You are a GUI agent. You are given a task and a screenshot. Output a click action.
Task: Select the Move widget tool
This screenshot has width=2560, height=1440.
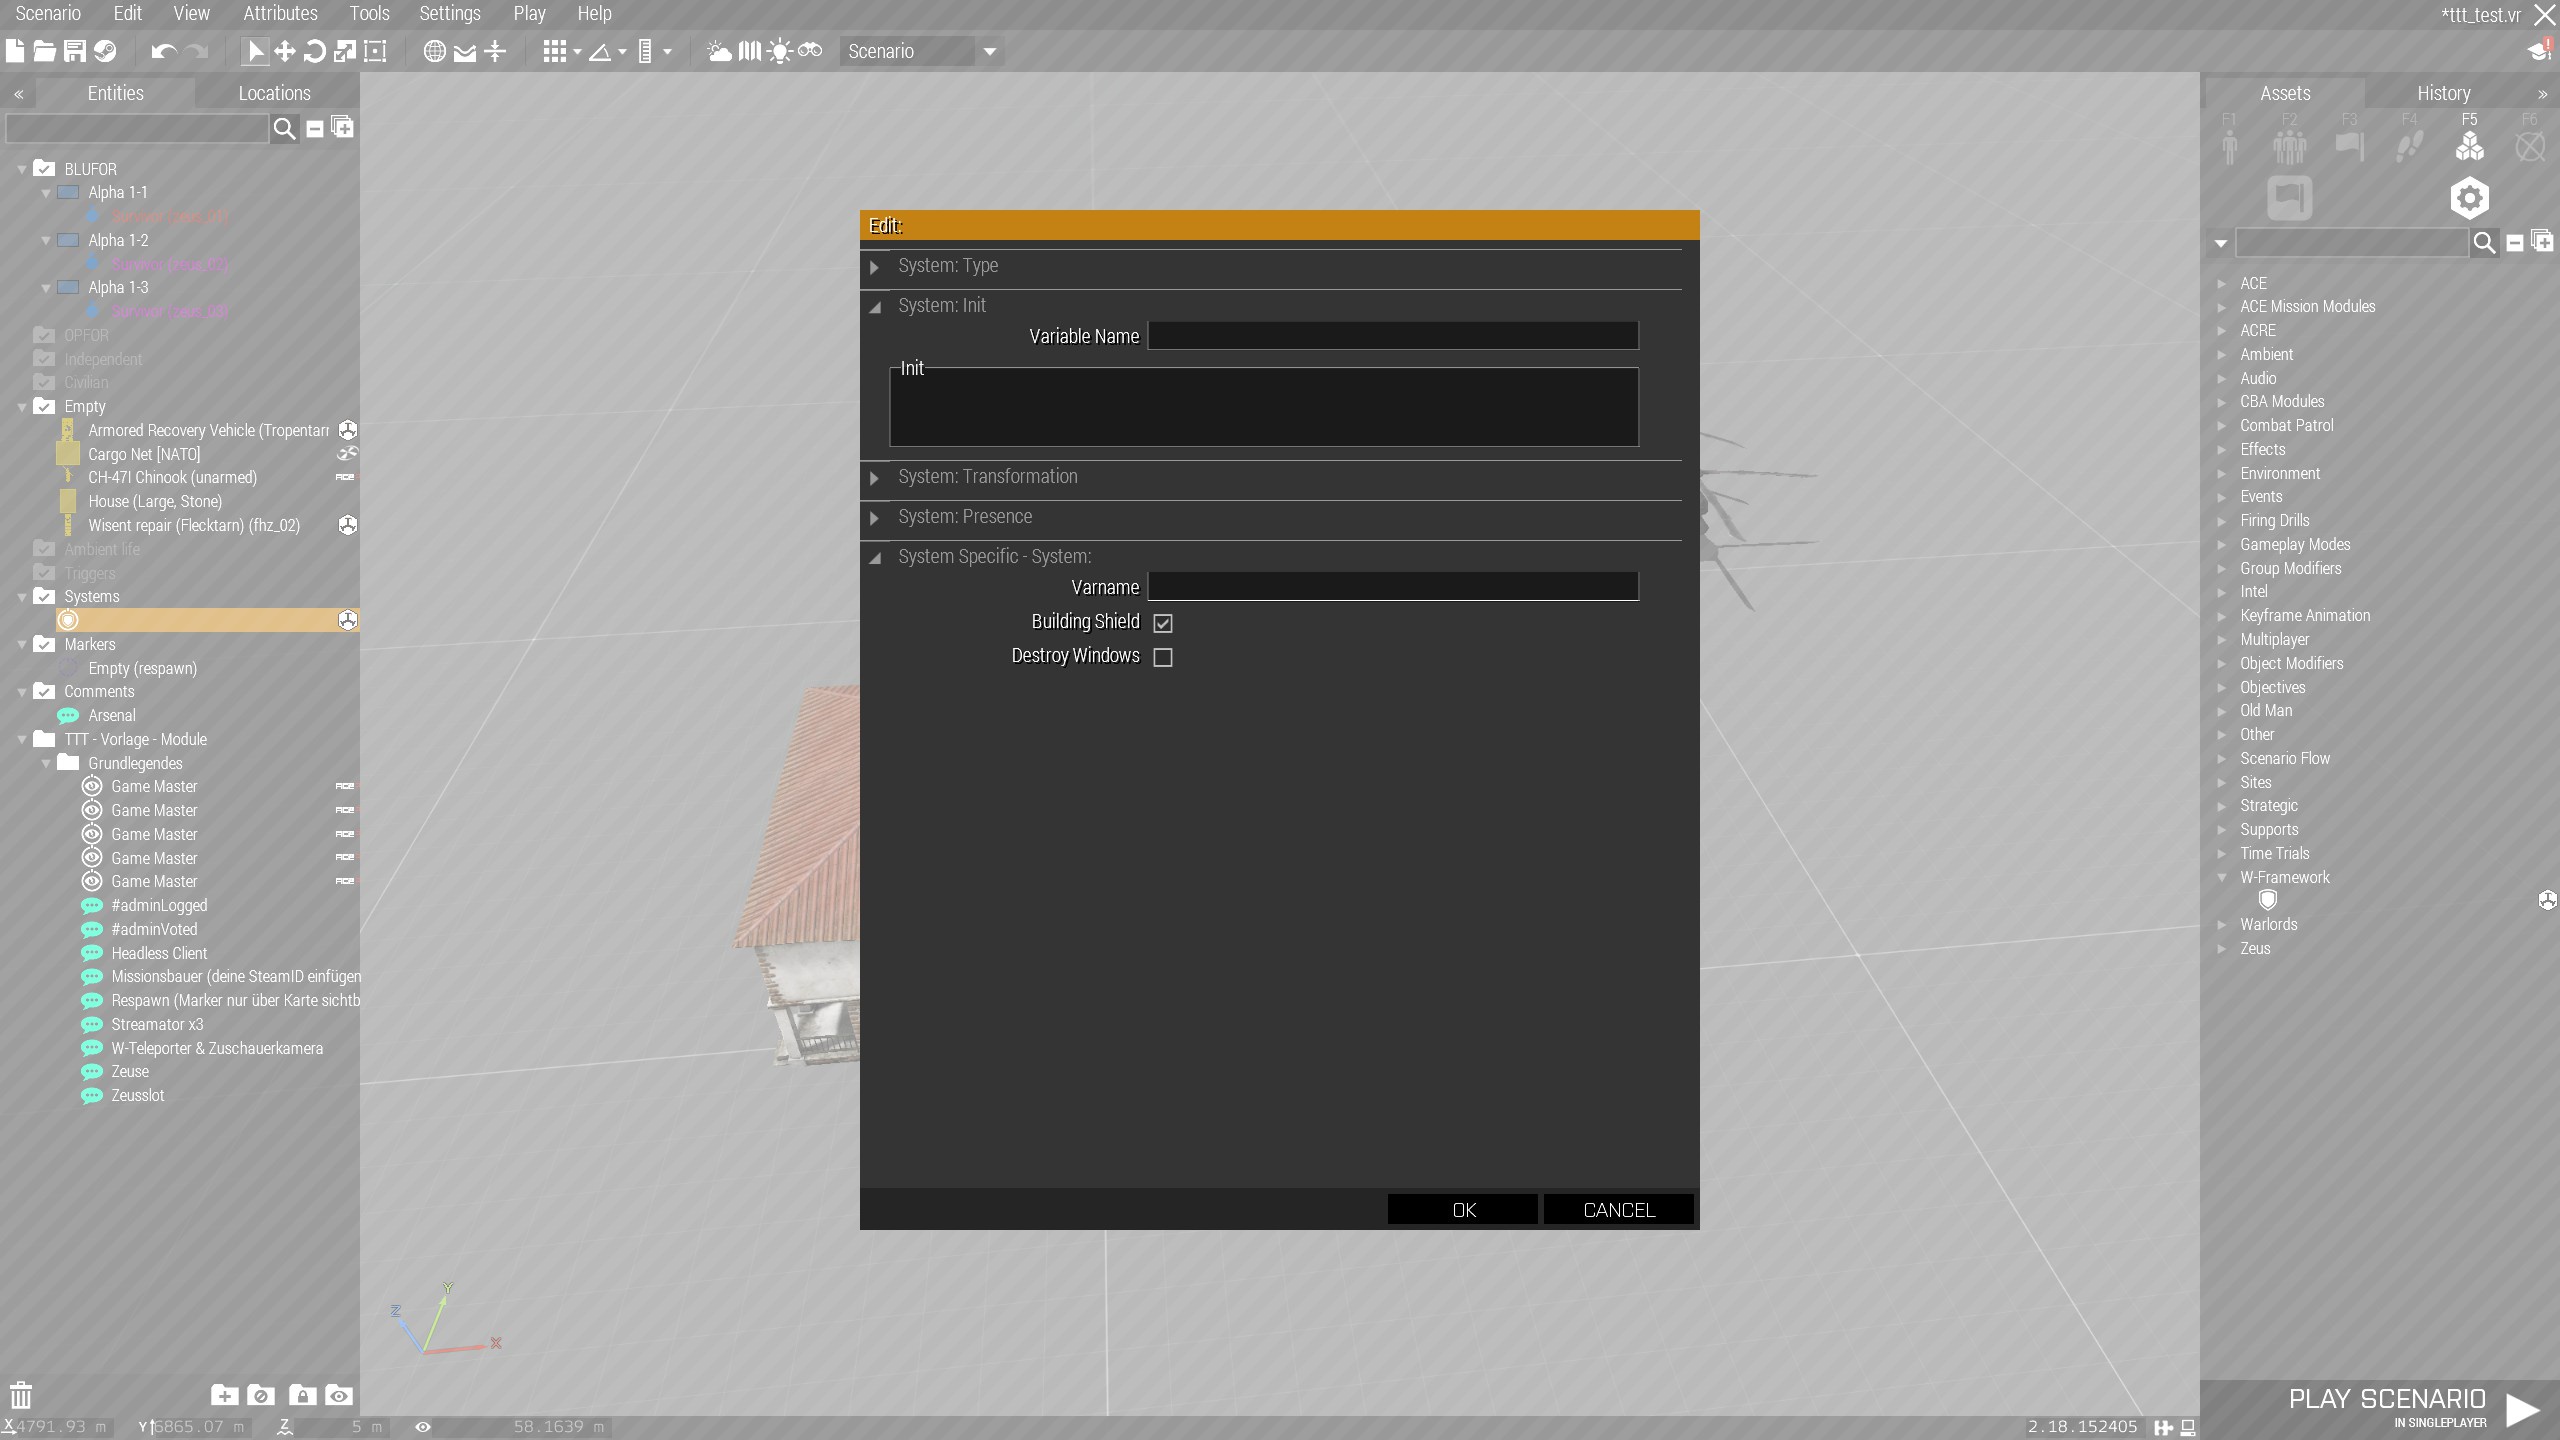tap(285, 51)
